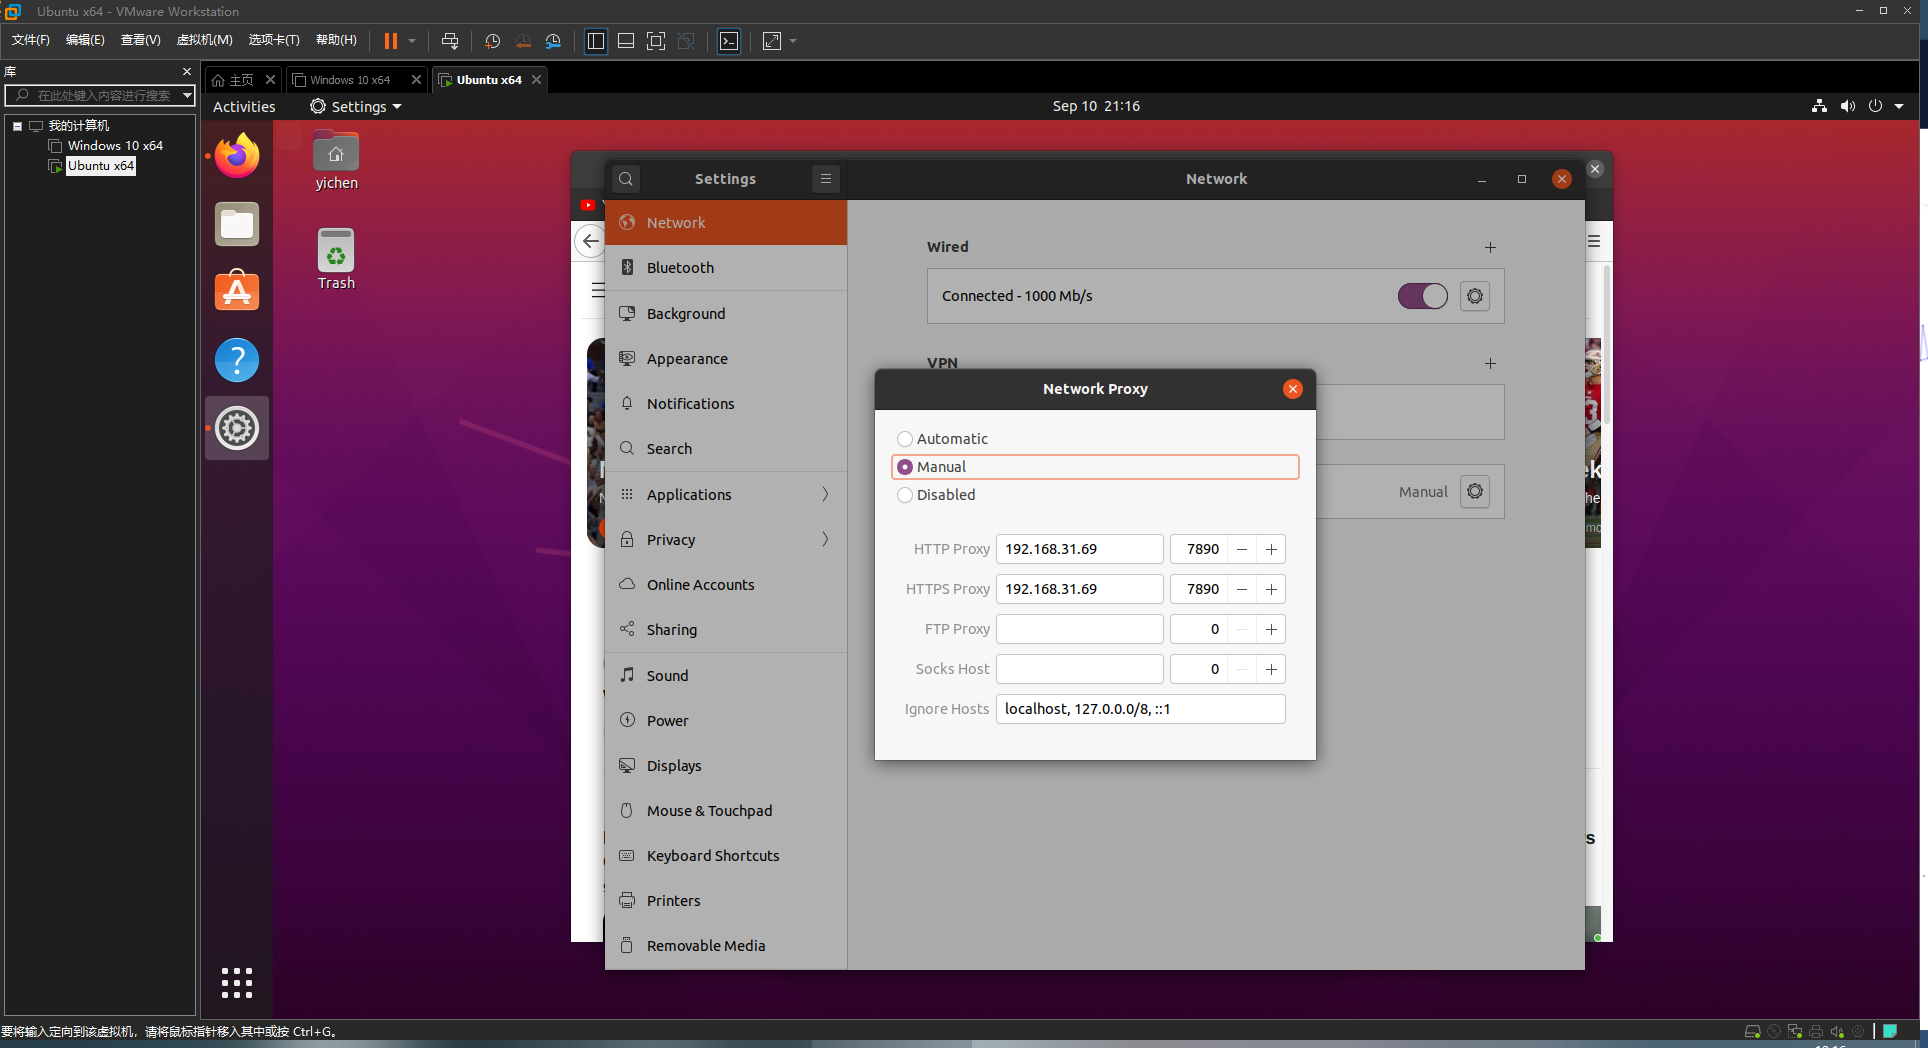Open the Snapshot Manager
Image resolution: width=1928 pixels, height=1048 pixels.
[x=554, y=41]
